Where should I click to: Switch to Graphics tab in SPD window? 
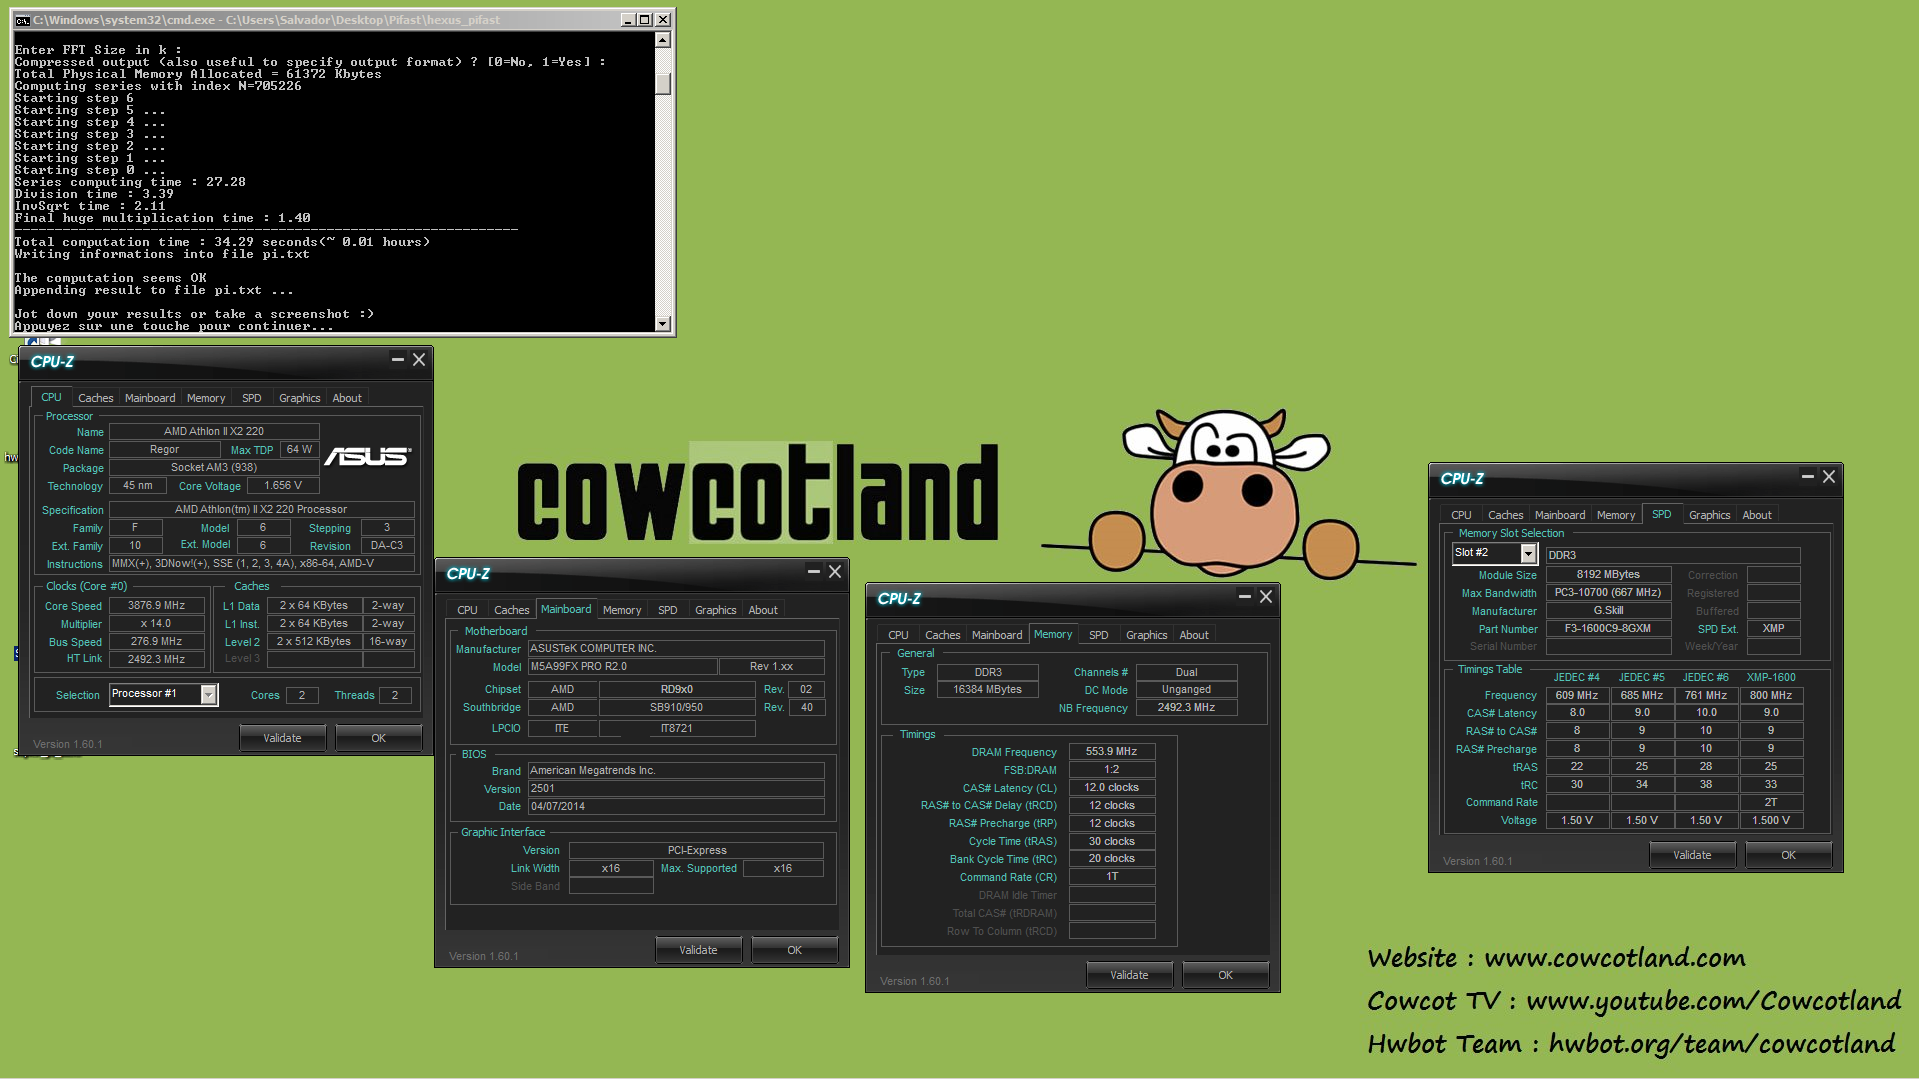1710,515
